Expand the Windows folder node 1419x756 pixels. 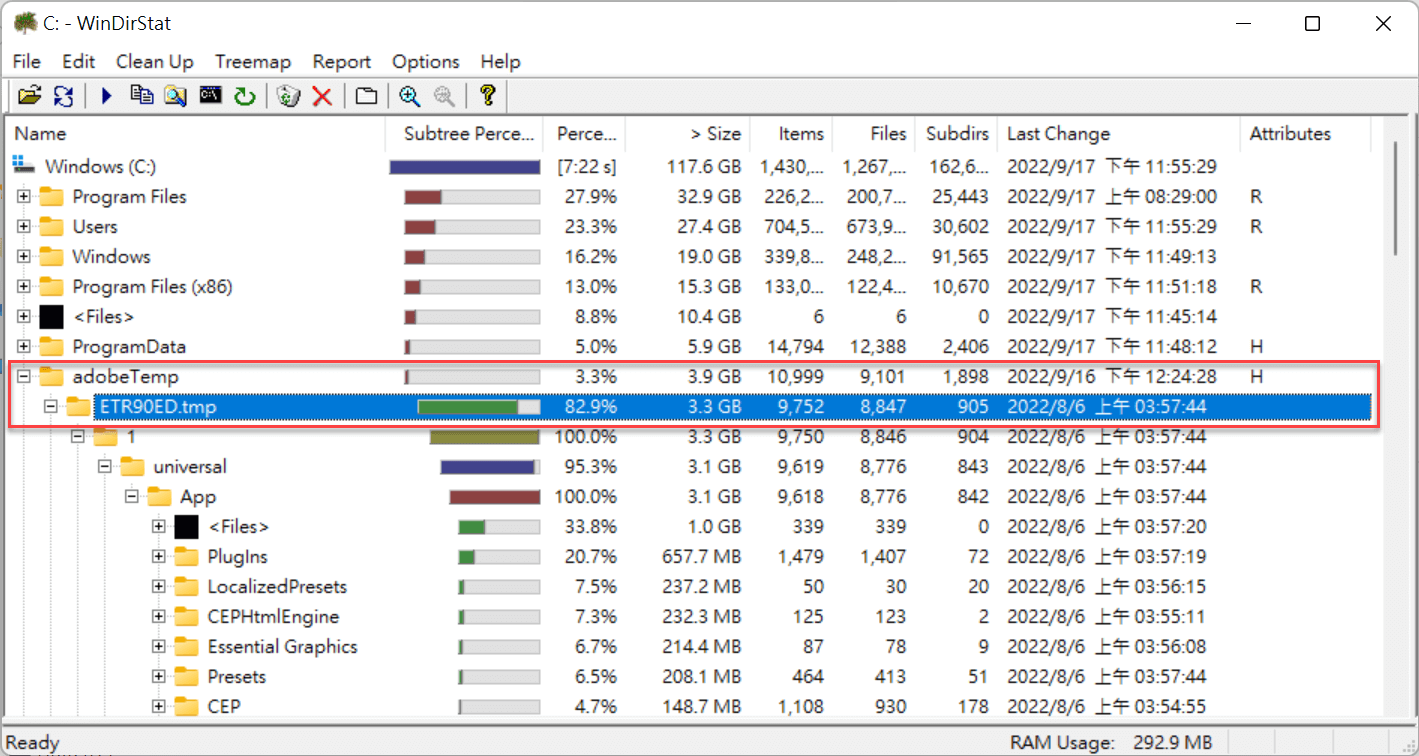tap(24, 257)
